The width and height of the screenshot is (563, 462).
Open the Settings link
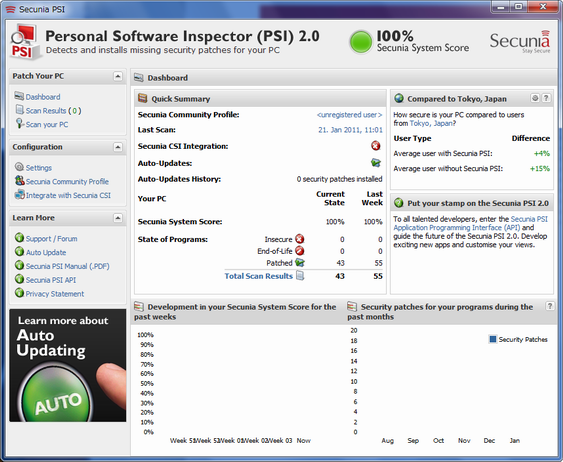39,168
